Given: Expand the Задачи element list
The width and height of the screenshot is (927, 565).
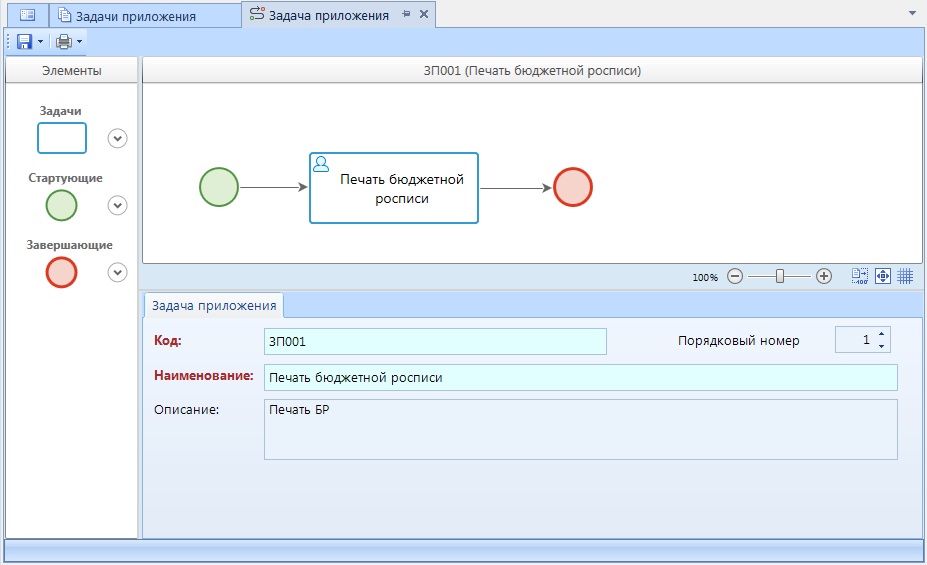Looking at the screenshot, I should 118,138.
